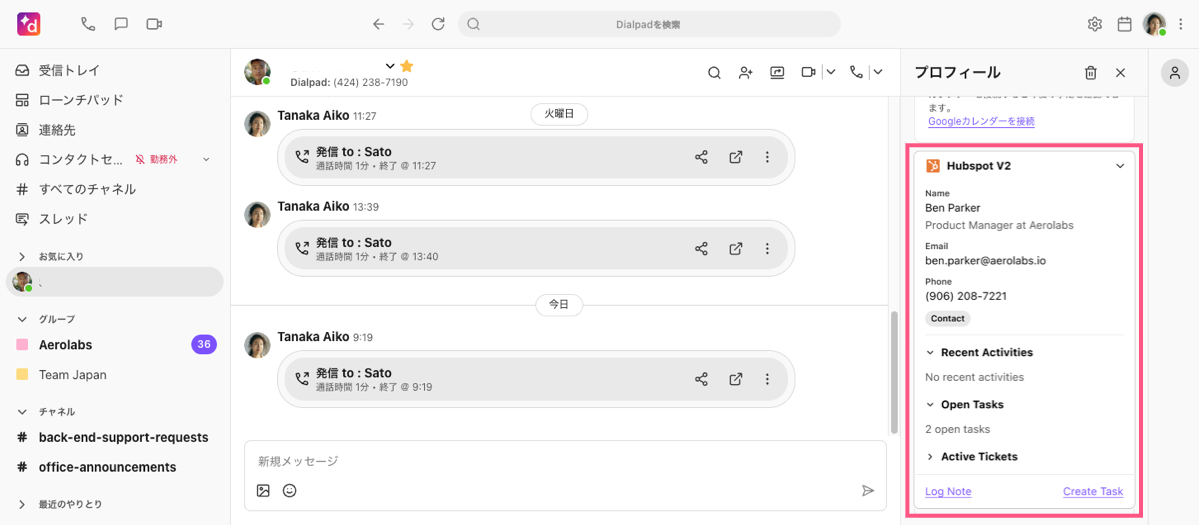Open the 勤務外 status dropdown chevron
Viewport: 1200px width, 525px height.
tap(206, 160)
